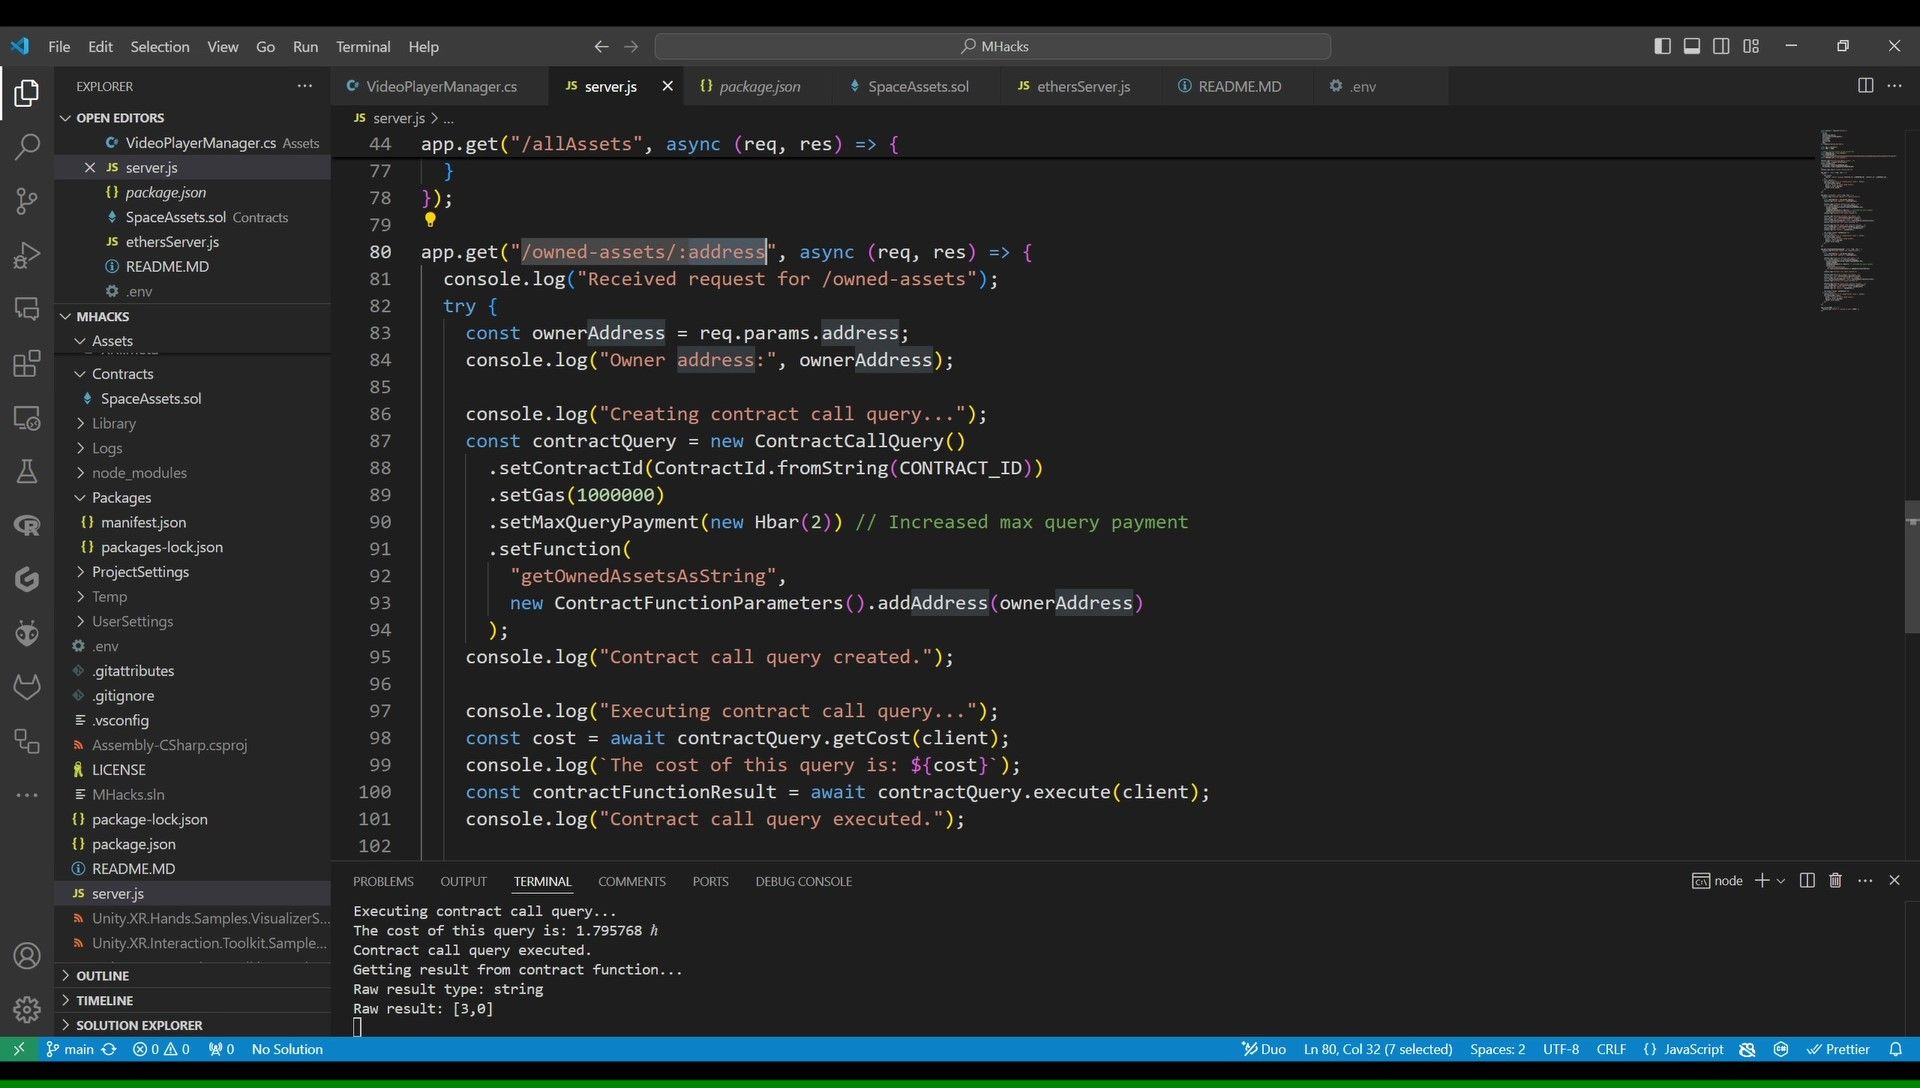Open editor More Actions ellipsis
The image size is (1920, 1088).
point(1895,86)
